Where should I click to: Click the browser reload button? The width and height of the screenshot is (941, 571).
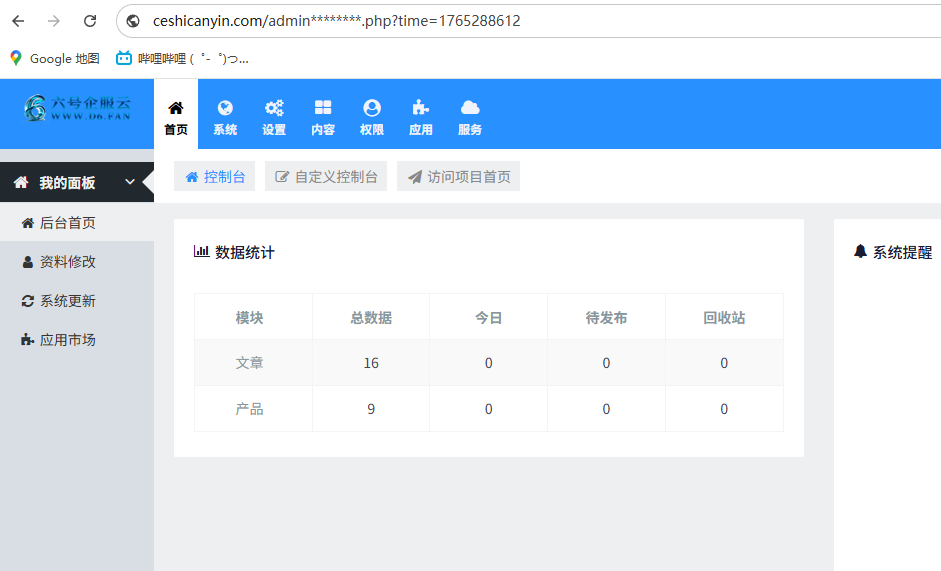90,21
